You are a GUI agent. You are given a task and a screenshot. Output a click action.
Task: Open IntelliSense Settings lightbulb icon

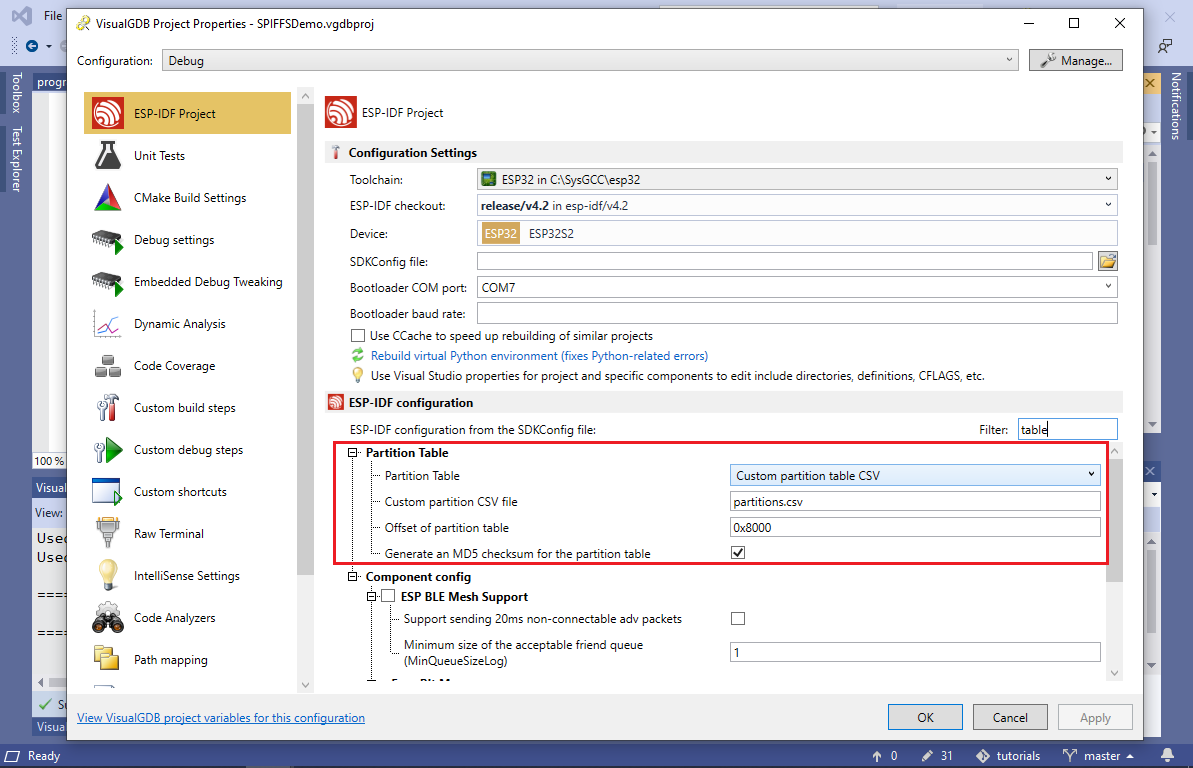point(108,576)
